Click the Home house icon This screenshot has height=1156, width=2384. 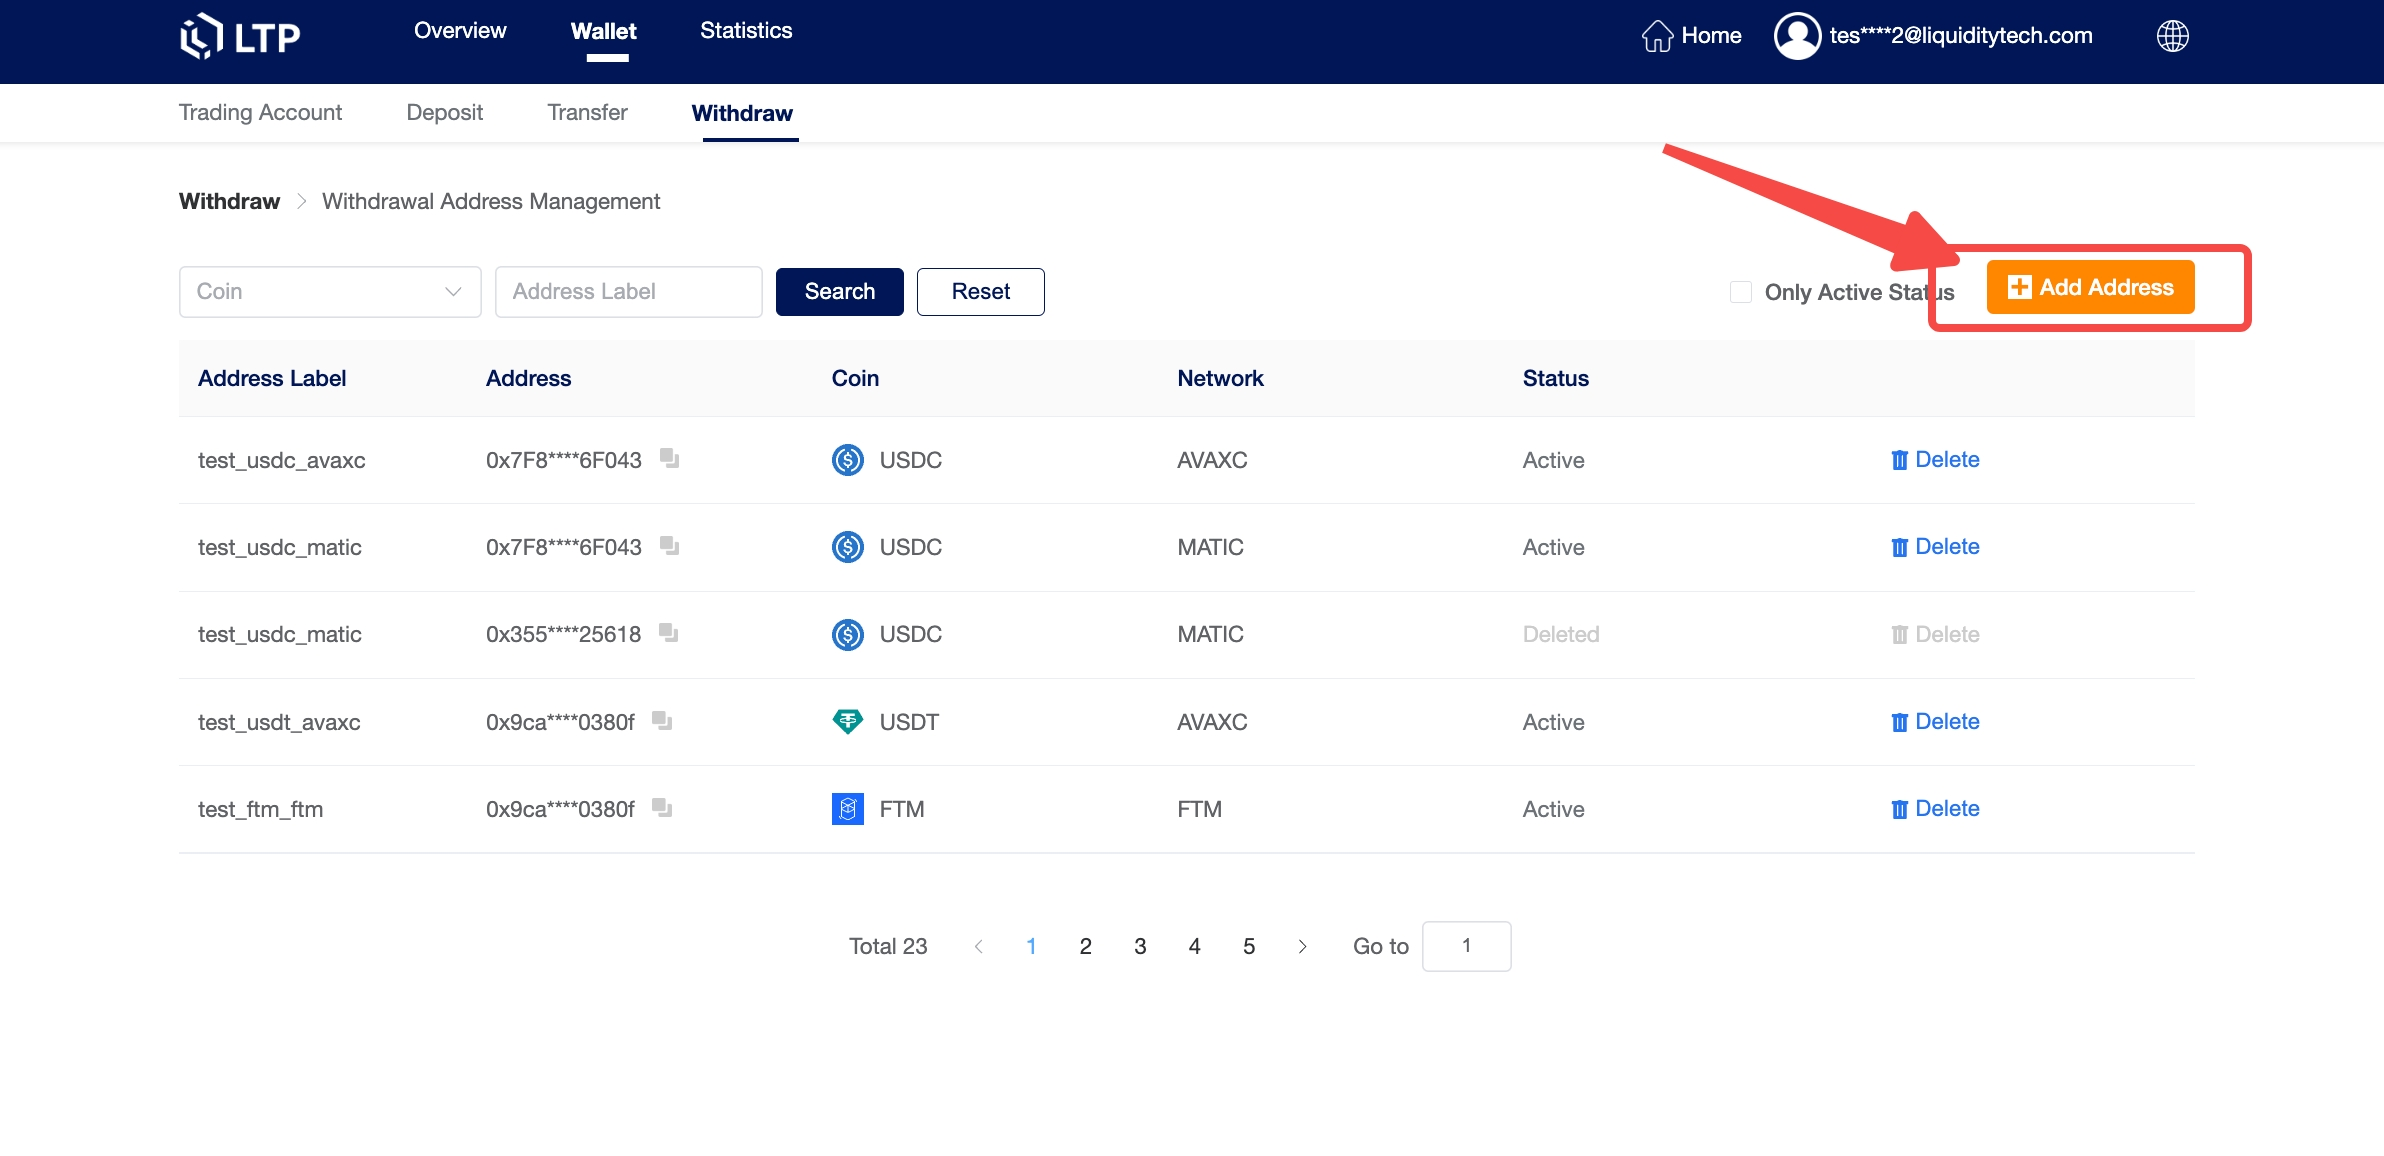coord(1657,36)
